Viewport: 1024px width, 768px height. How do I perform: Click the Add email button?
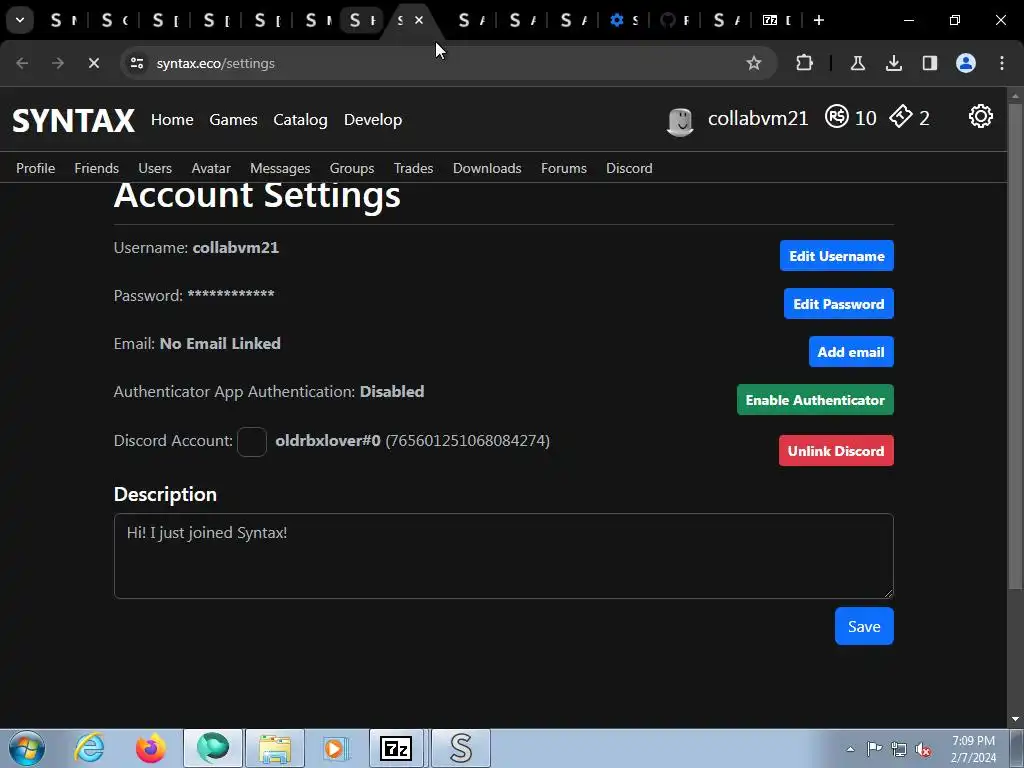pos(851,352)
